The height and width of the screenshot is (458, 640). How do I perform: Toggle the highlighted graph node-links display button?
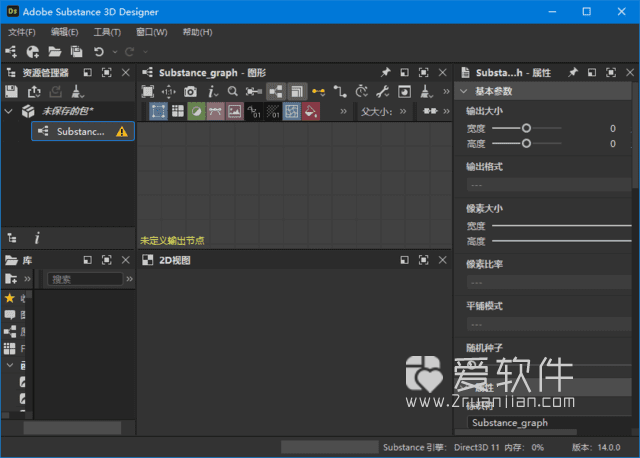pos(276,91)
